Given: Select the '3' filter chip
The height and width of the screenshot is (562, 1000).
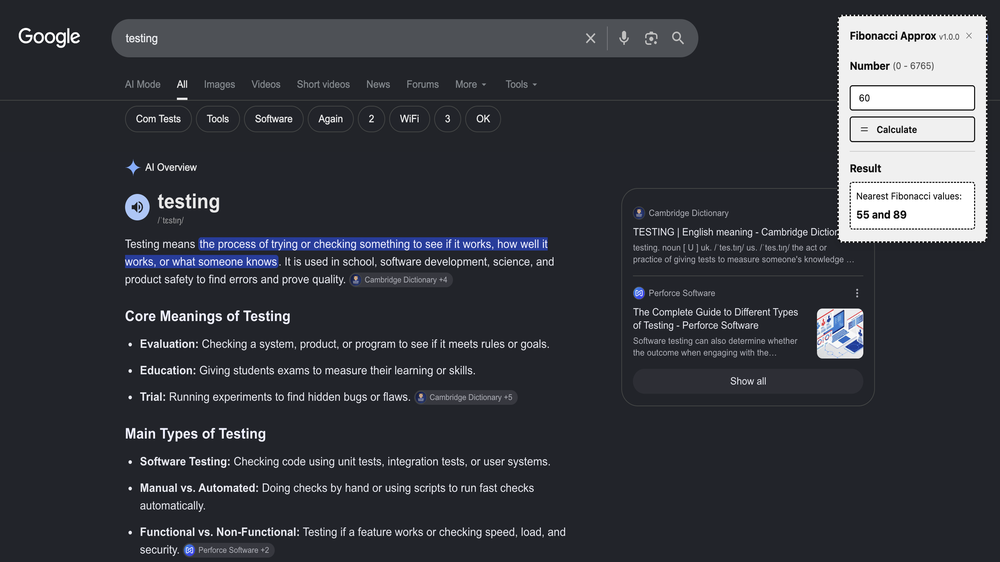Looking at the screenshot, I should pos(448,119).
